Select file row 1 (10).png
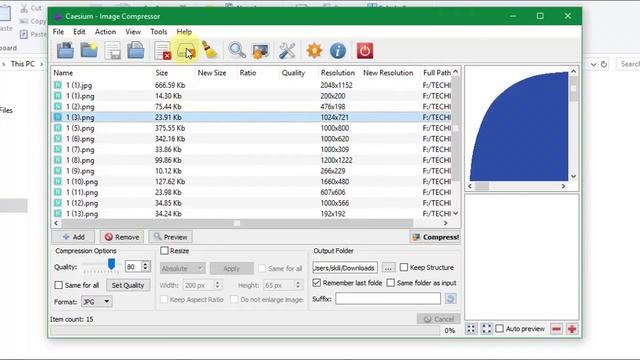Viewport: 640px width, 360px height. click(x=252, y=182)
